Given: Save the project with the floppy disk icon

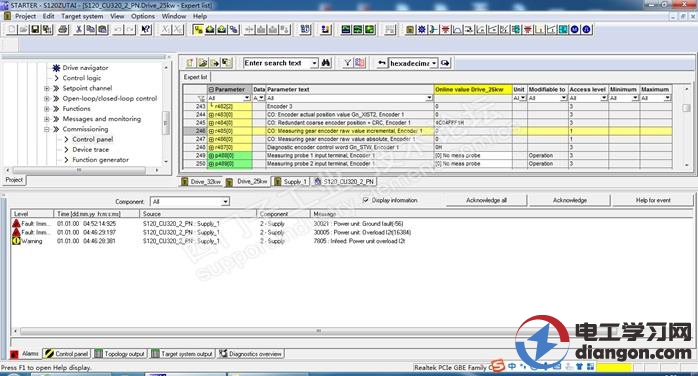Looking at the screenshot, I should point(35,29).
